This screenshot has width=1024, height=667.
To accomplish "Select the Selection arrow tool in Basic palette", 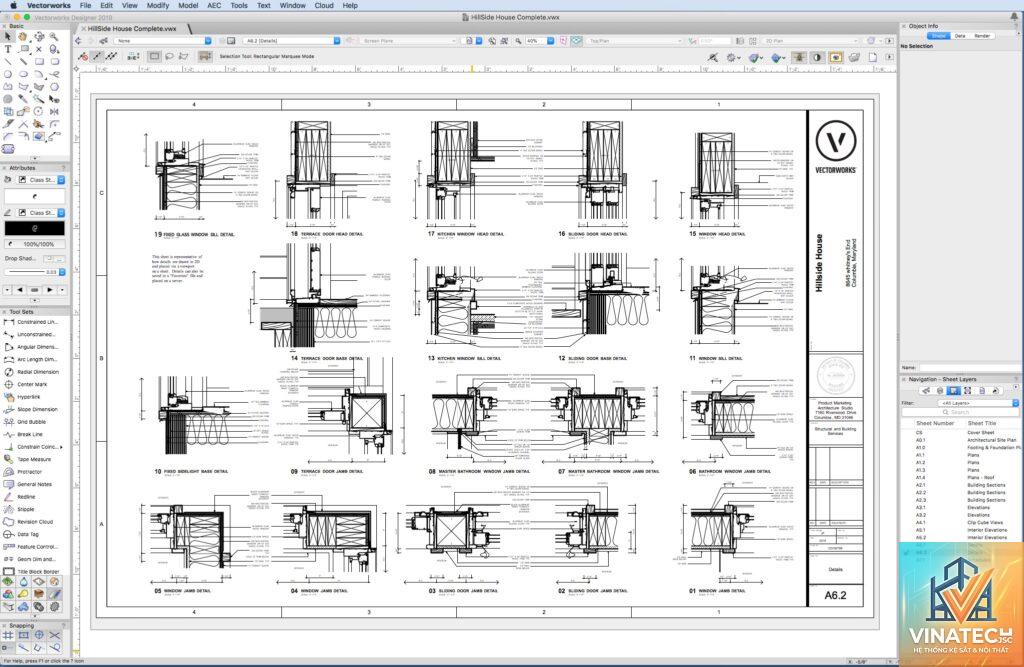I will tap(8, 37).
